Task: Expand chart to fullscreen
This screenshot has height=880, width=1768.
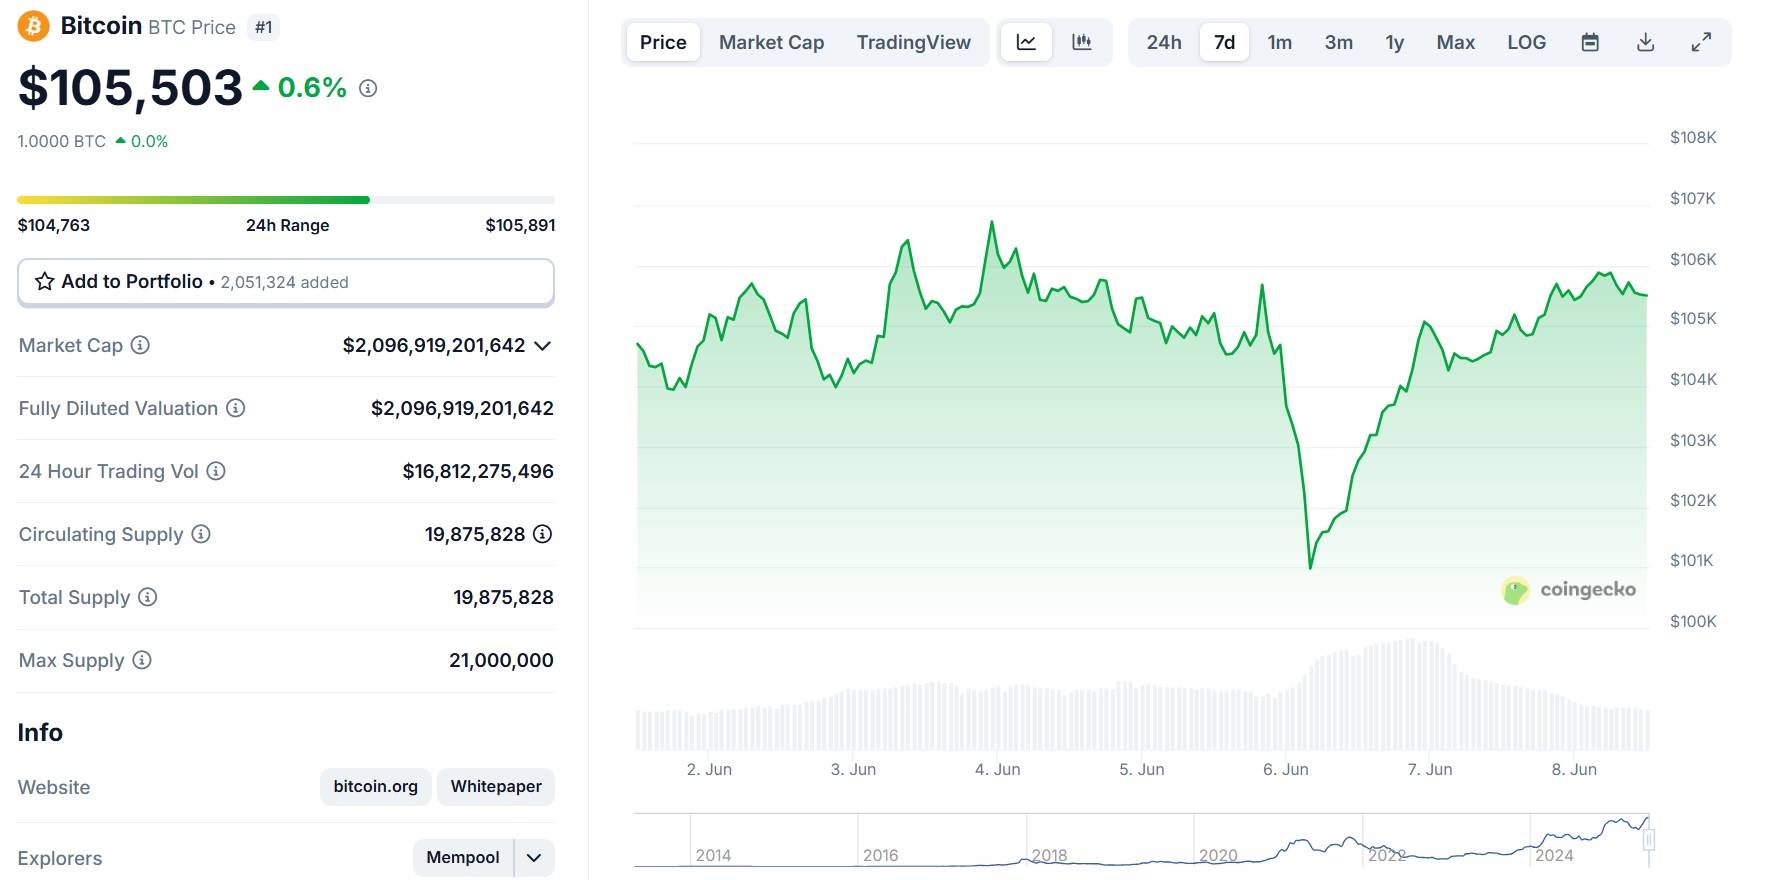Action: pos(1700,42)
